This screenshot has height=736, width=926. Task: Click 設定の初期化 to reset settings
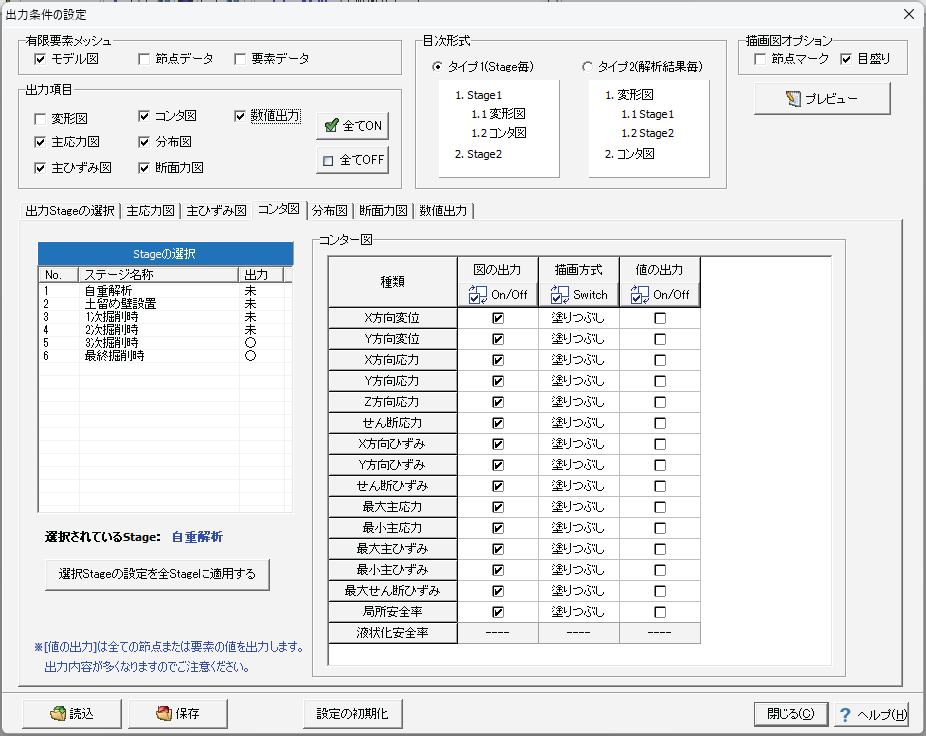[352, 713]
